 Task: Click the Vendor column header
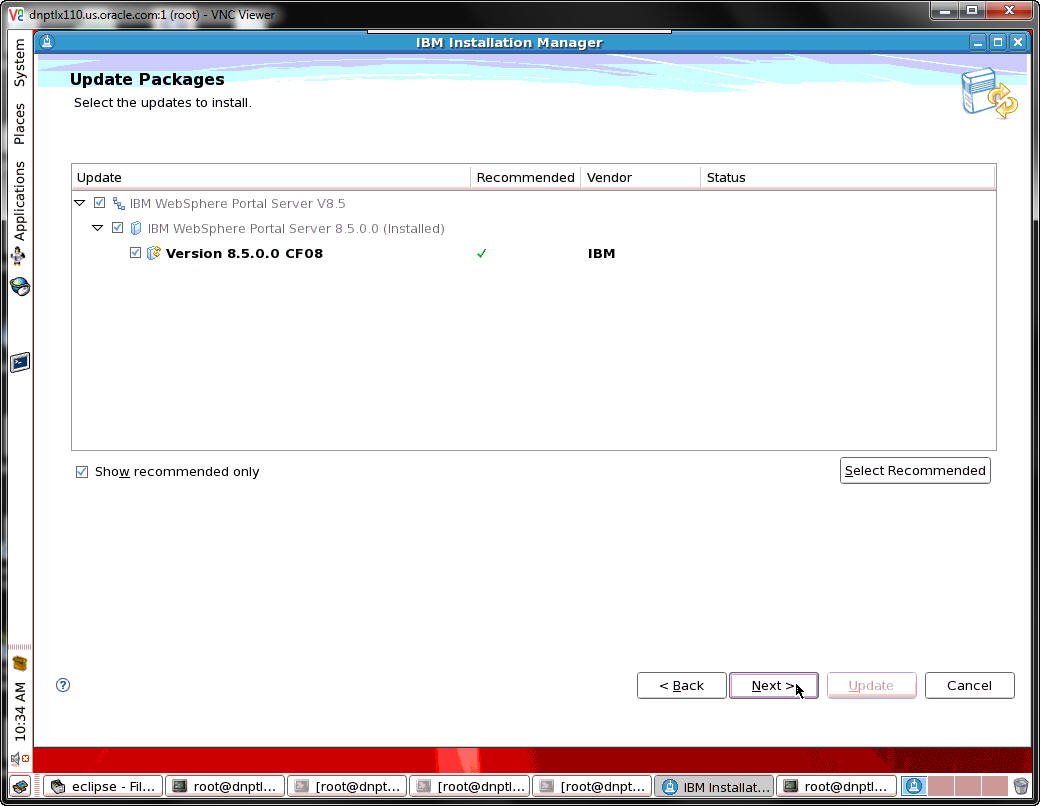[x=640, y=177]
